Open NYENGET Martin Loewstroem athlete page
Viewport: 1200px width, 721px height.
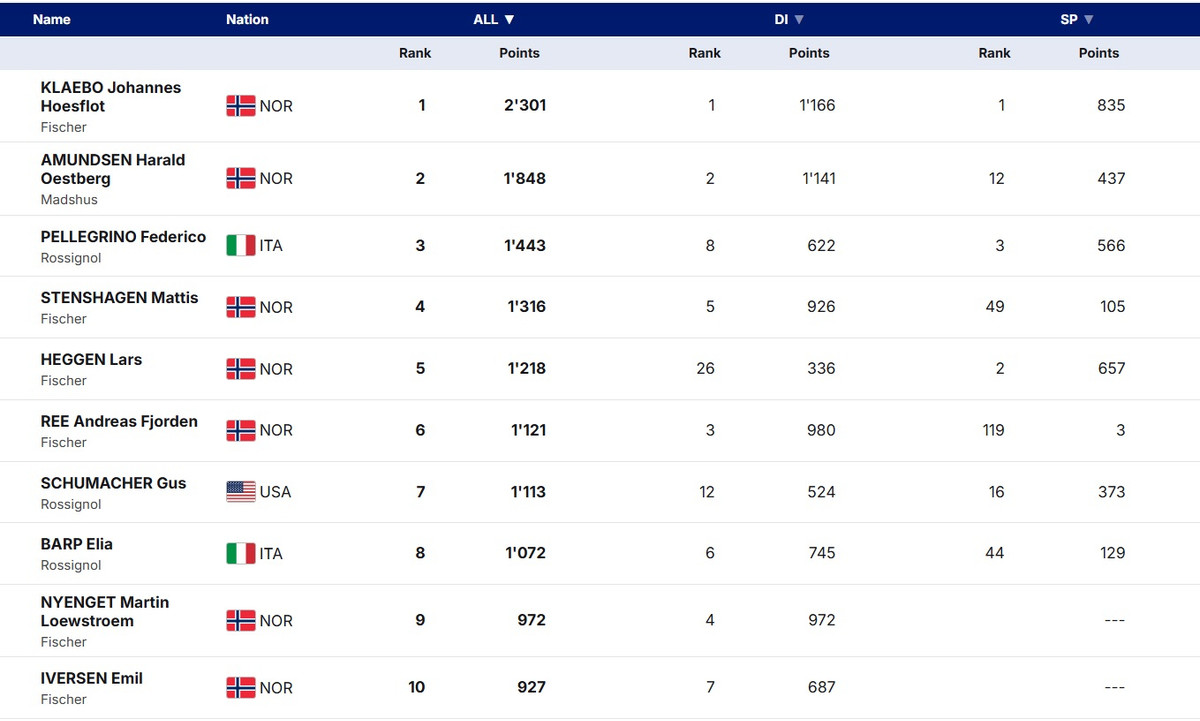click(x=105, y=611)
